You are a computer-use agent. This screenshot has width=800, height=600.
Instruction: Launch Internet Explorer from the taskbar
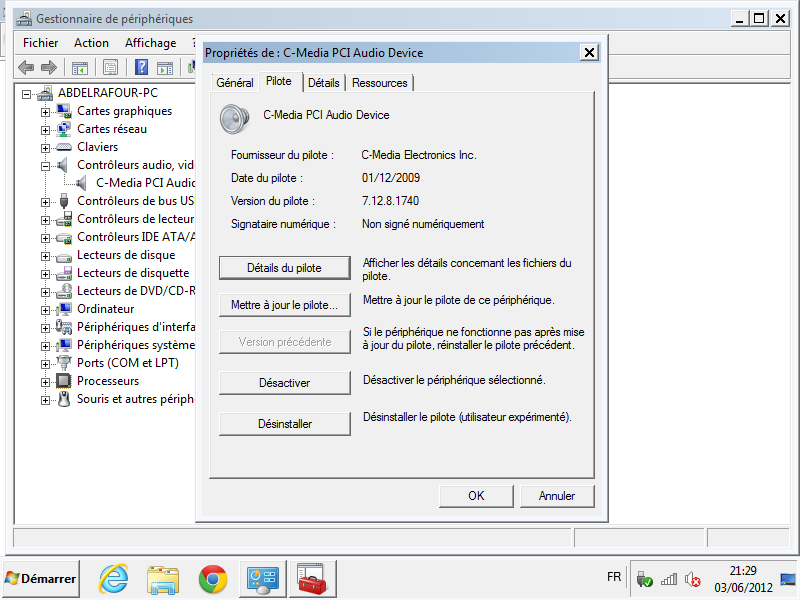[x=113, y=580]
